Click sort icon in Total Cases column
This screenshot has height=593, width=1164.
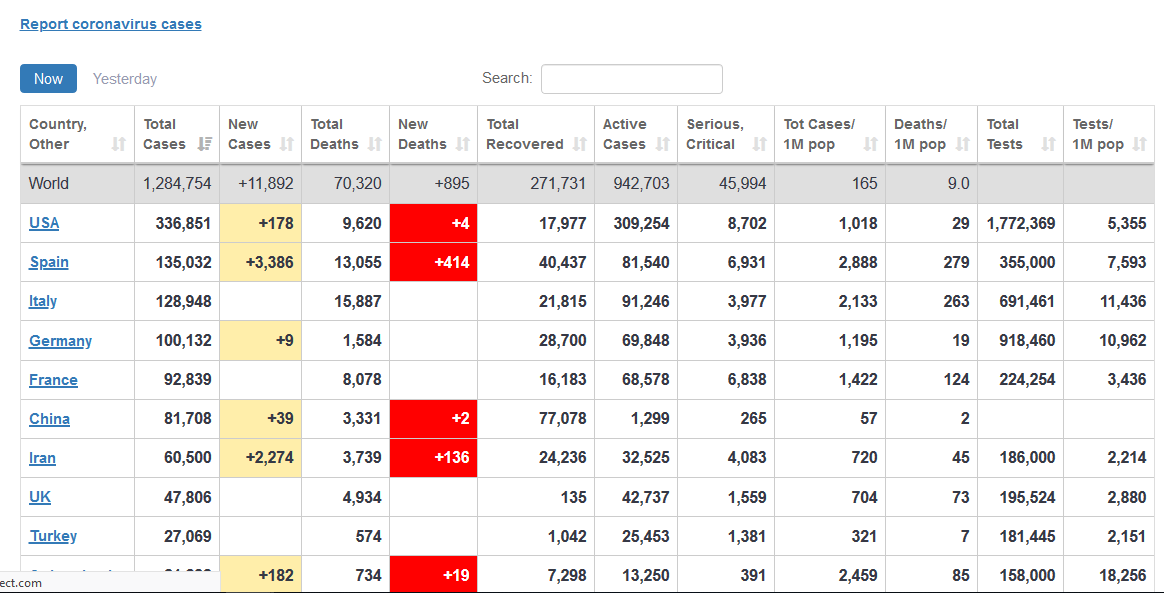tap(205, 144)
